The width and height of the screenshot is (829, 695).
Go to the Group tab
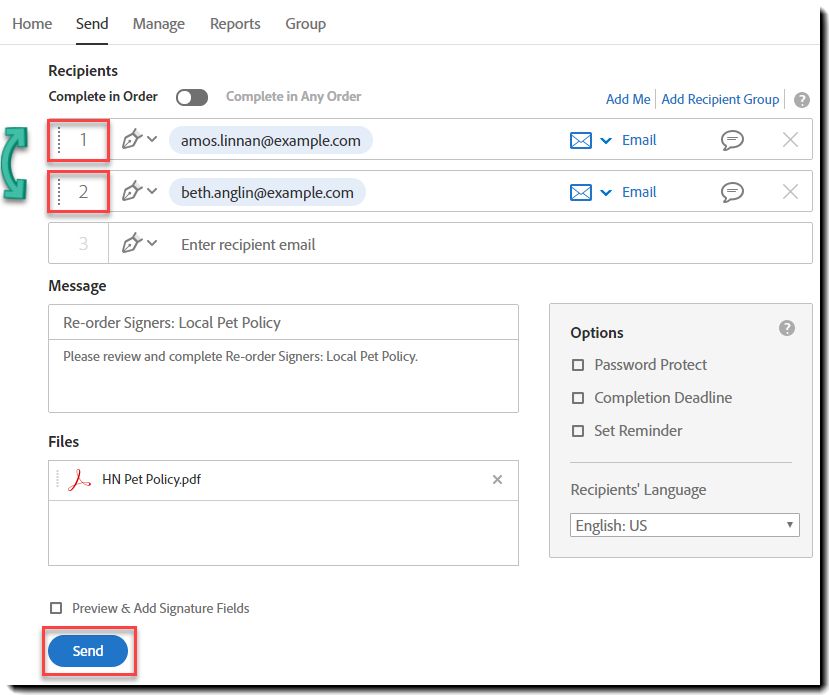[305, 24]
